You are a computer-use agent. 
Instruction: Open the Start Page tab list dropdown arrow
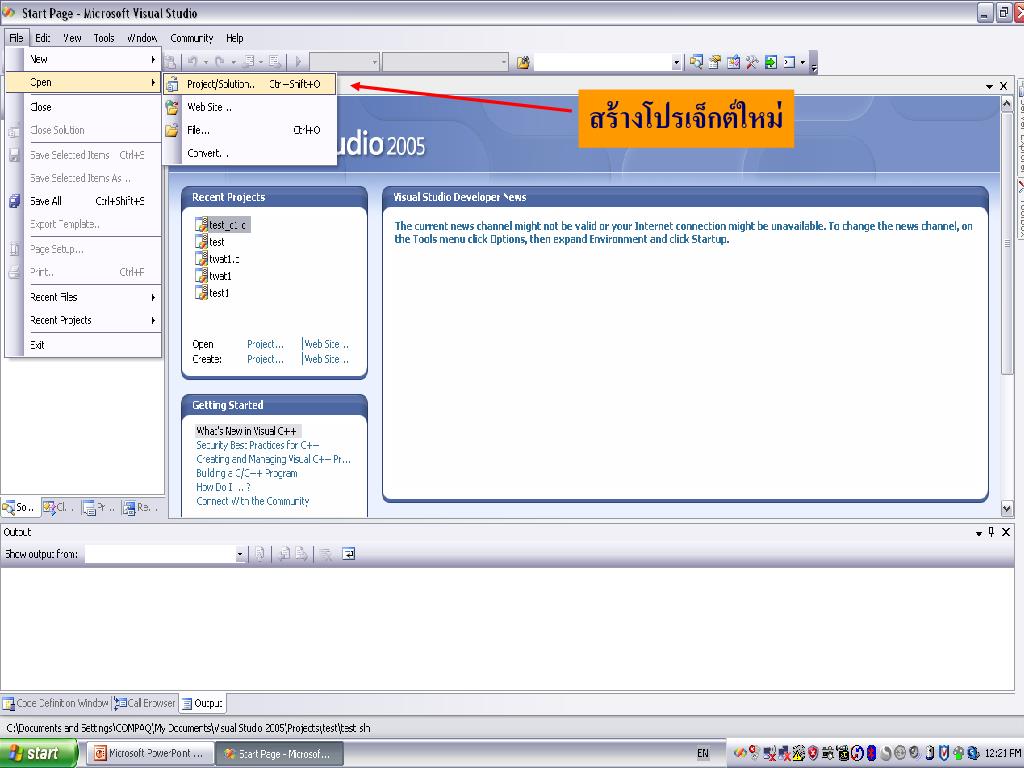click(x=989, y=86)
